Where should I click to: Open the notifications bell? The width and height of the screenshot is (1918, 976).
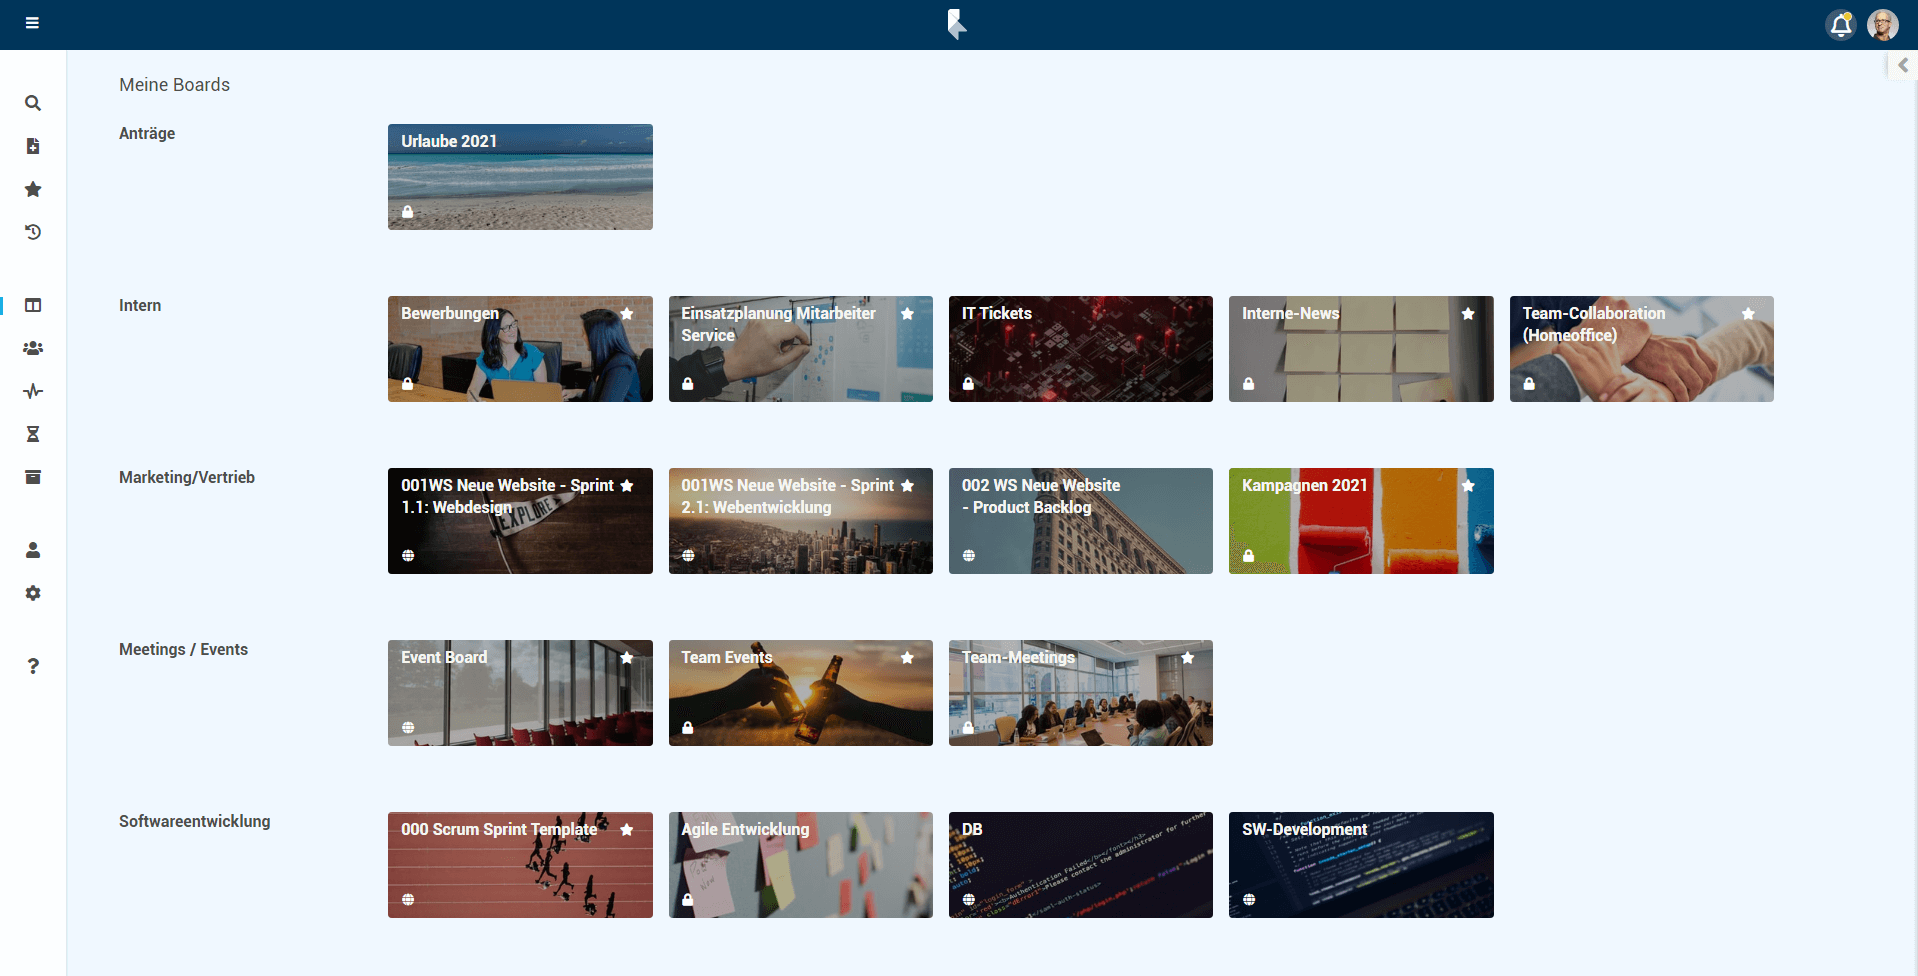tap(1840, 25)
